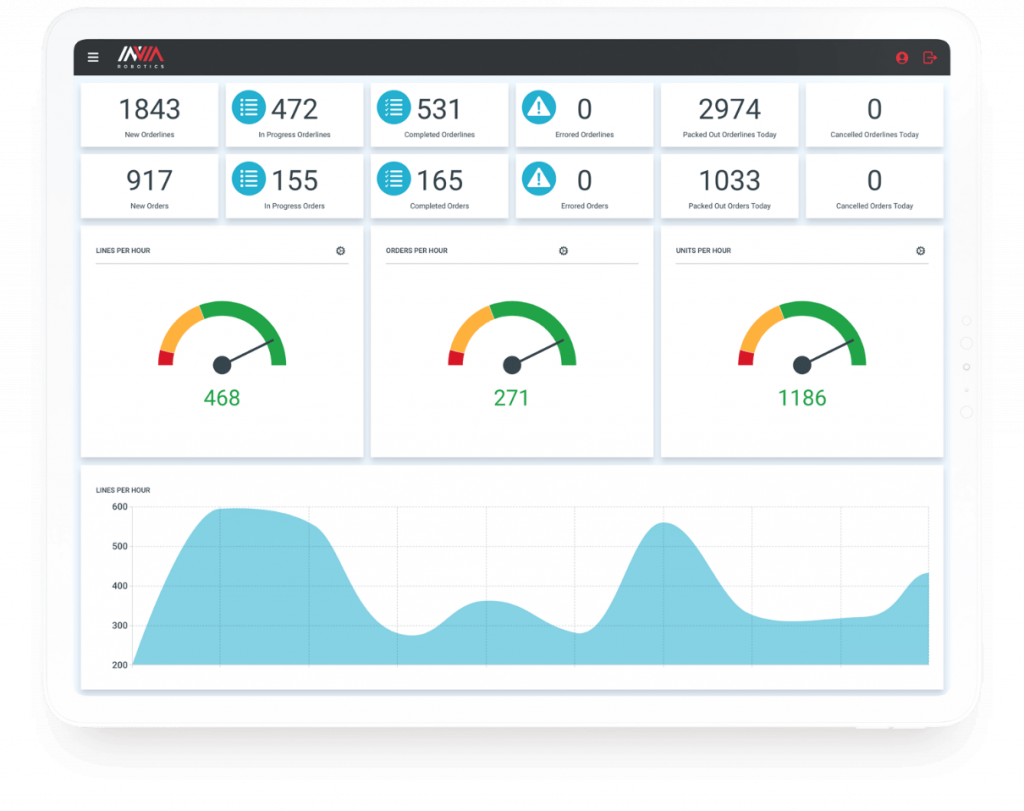The height and width of the screenshot is (811, 1024).
Task: Click the Completed Orderlines checklist icon
Action: (x=394, y=107)
